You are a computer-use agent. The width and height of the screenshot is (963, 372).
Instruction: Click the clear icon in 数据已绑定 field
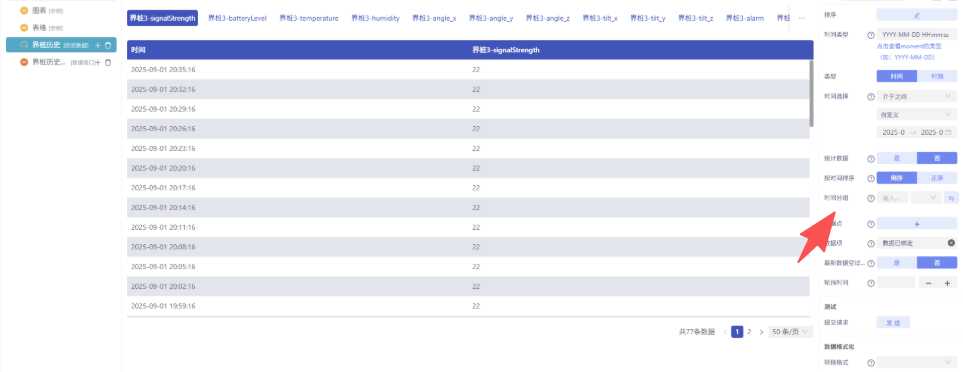coord(951,243)
